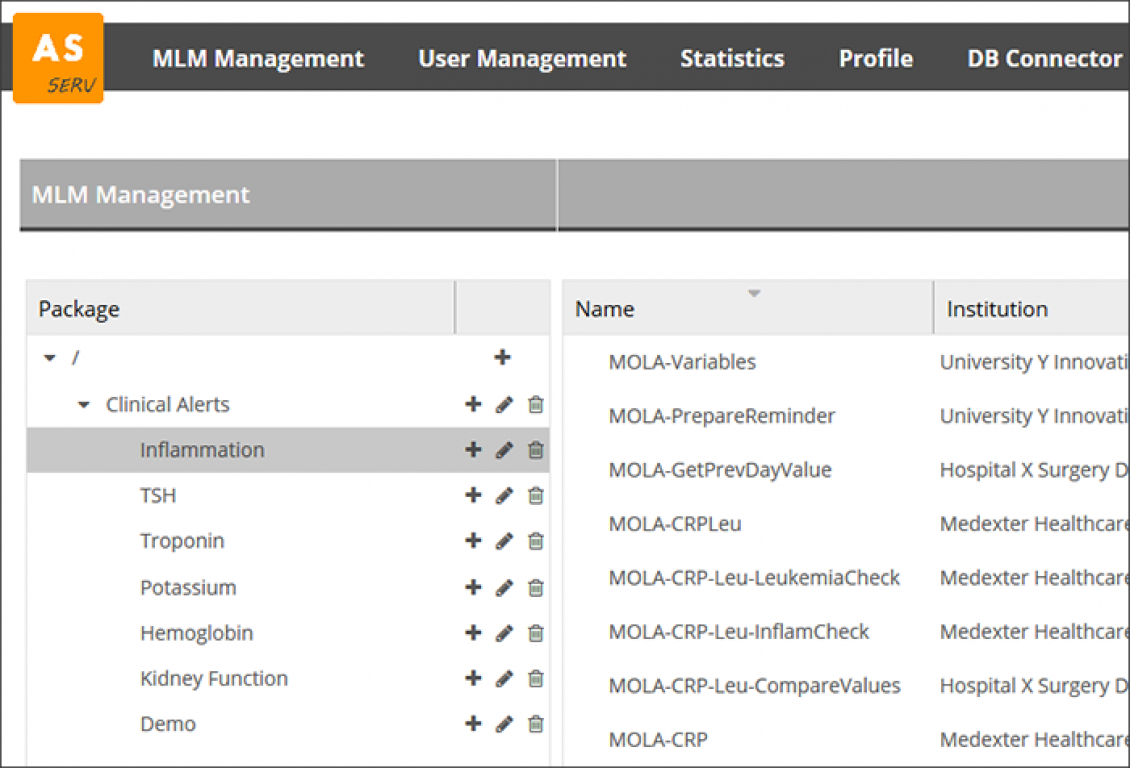1130x768 pixels.
Task: Go to the DB Connector menu
Action: (x=1044, y=59)
